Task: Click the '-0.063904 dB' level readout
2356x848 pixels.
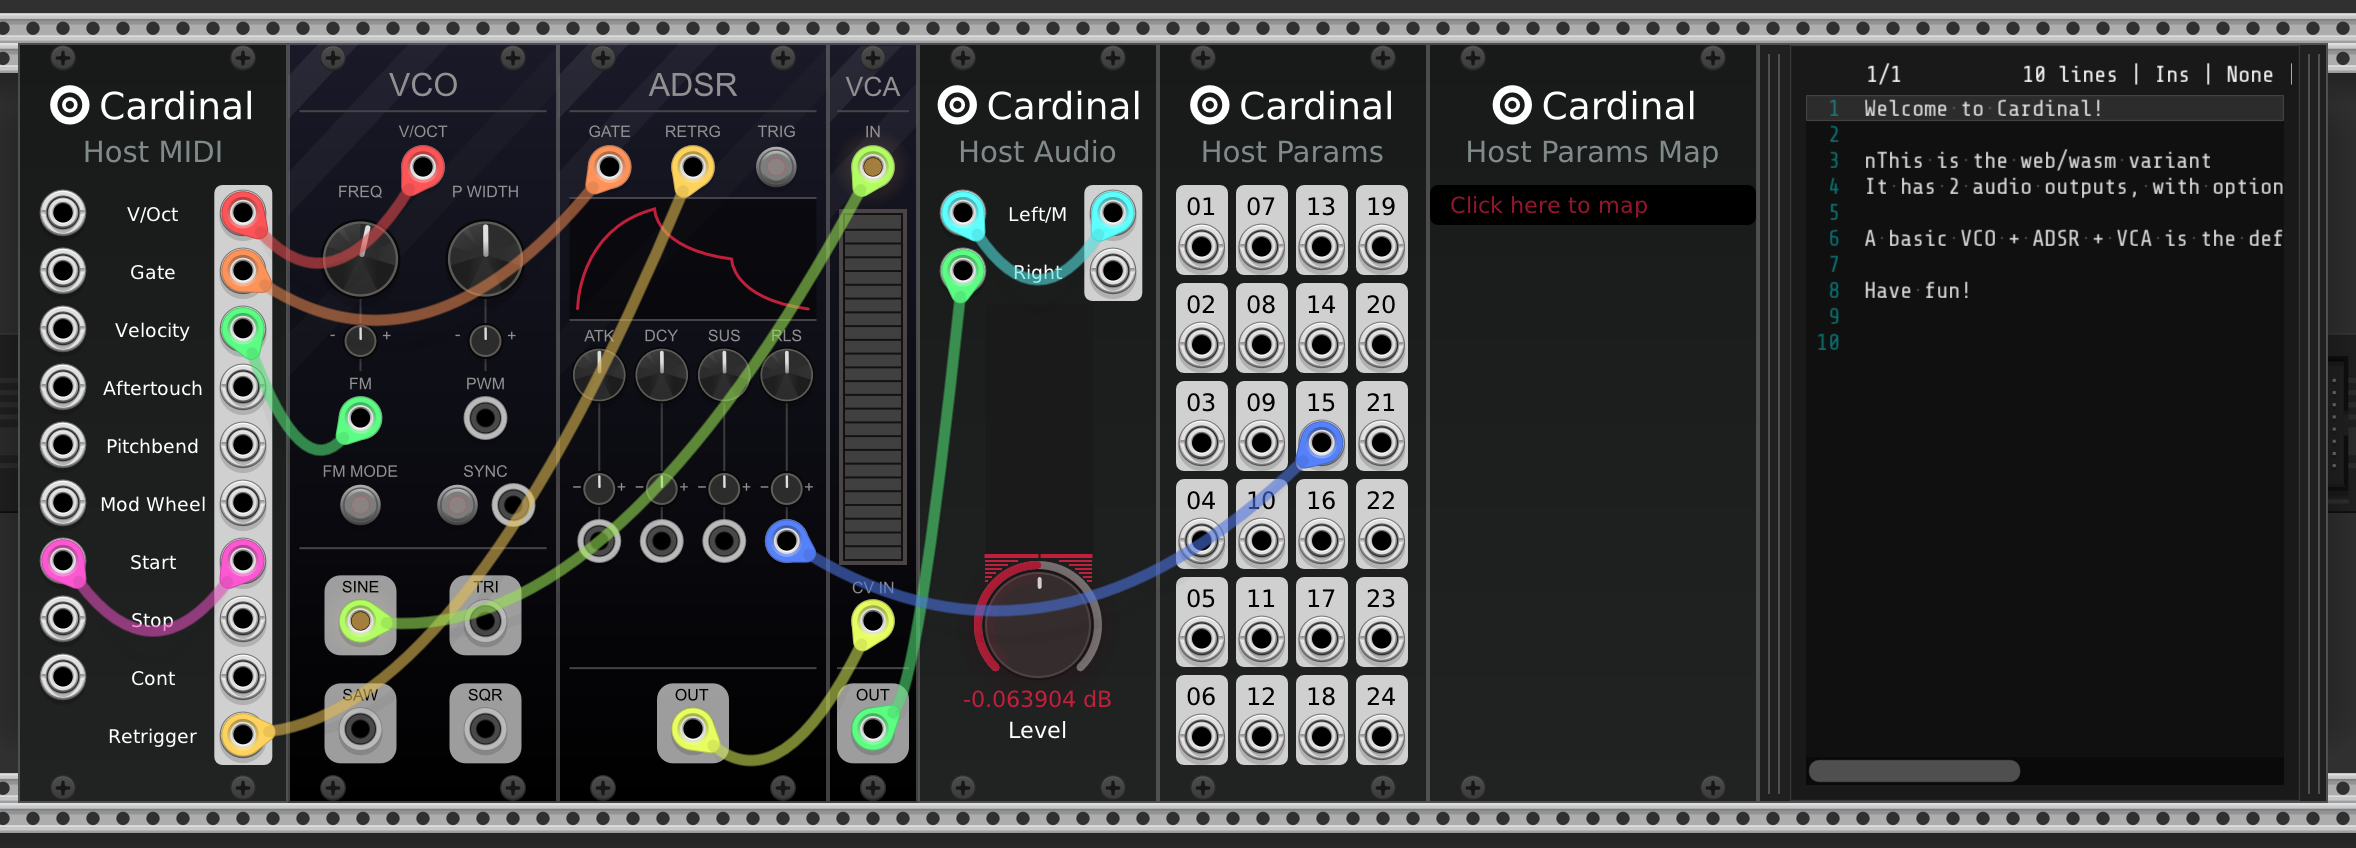Action: 1037,699
